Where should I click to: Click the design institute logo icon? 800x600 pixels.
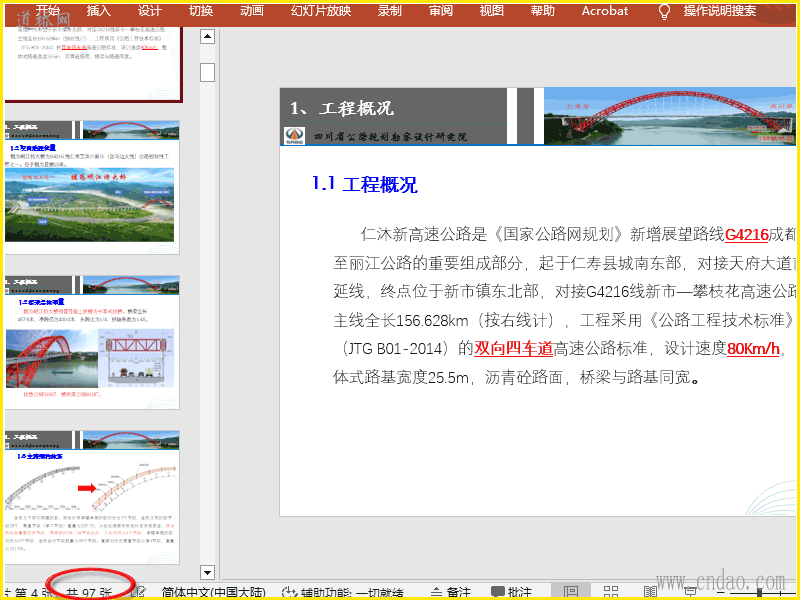pyautogui.click(x=294, y=136)
